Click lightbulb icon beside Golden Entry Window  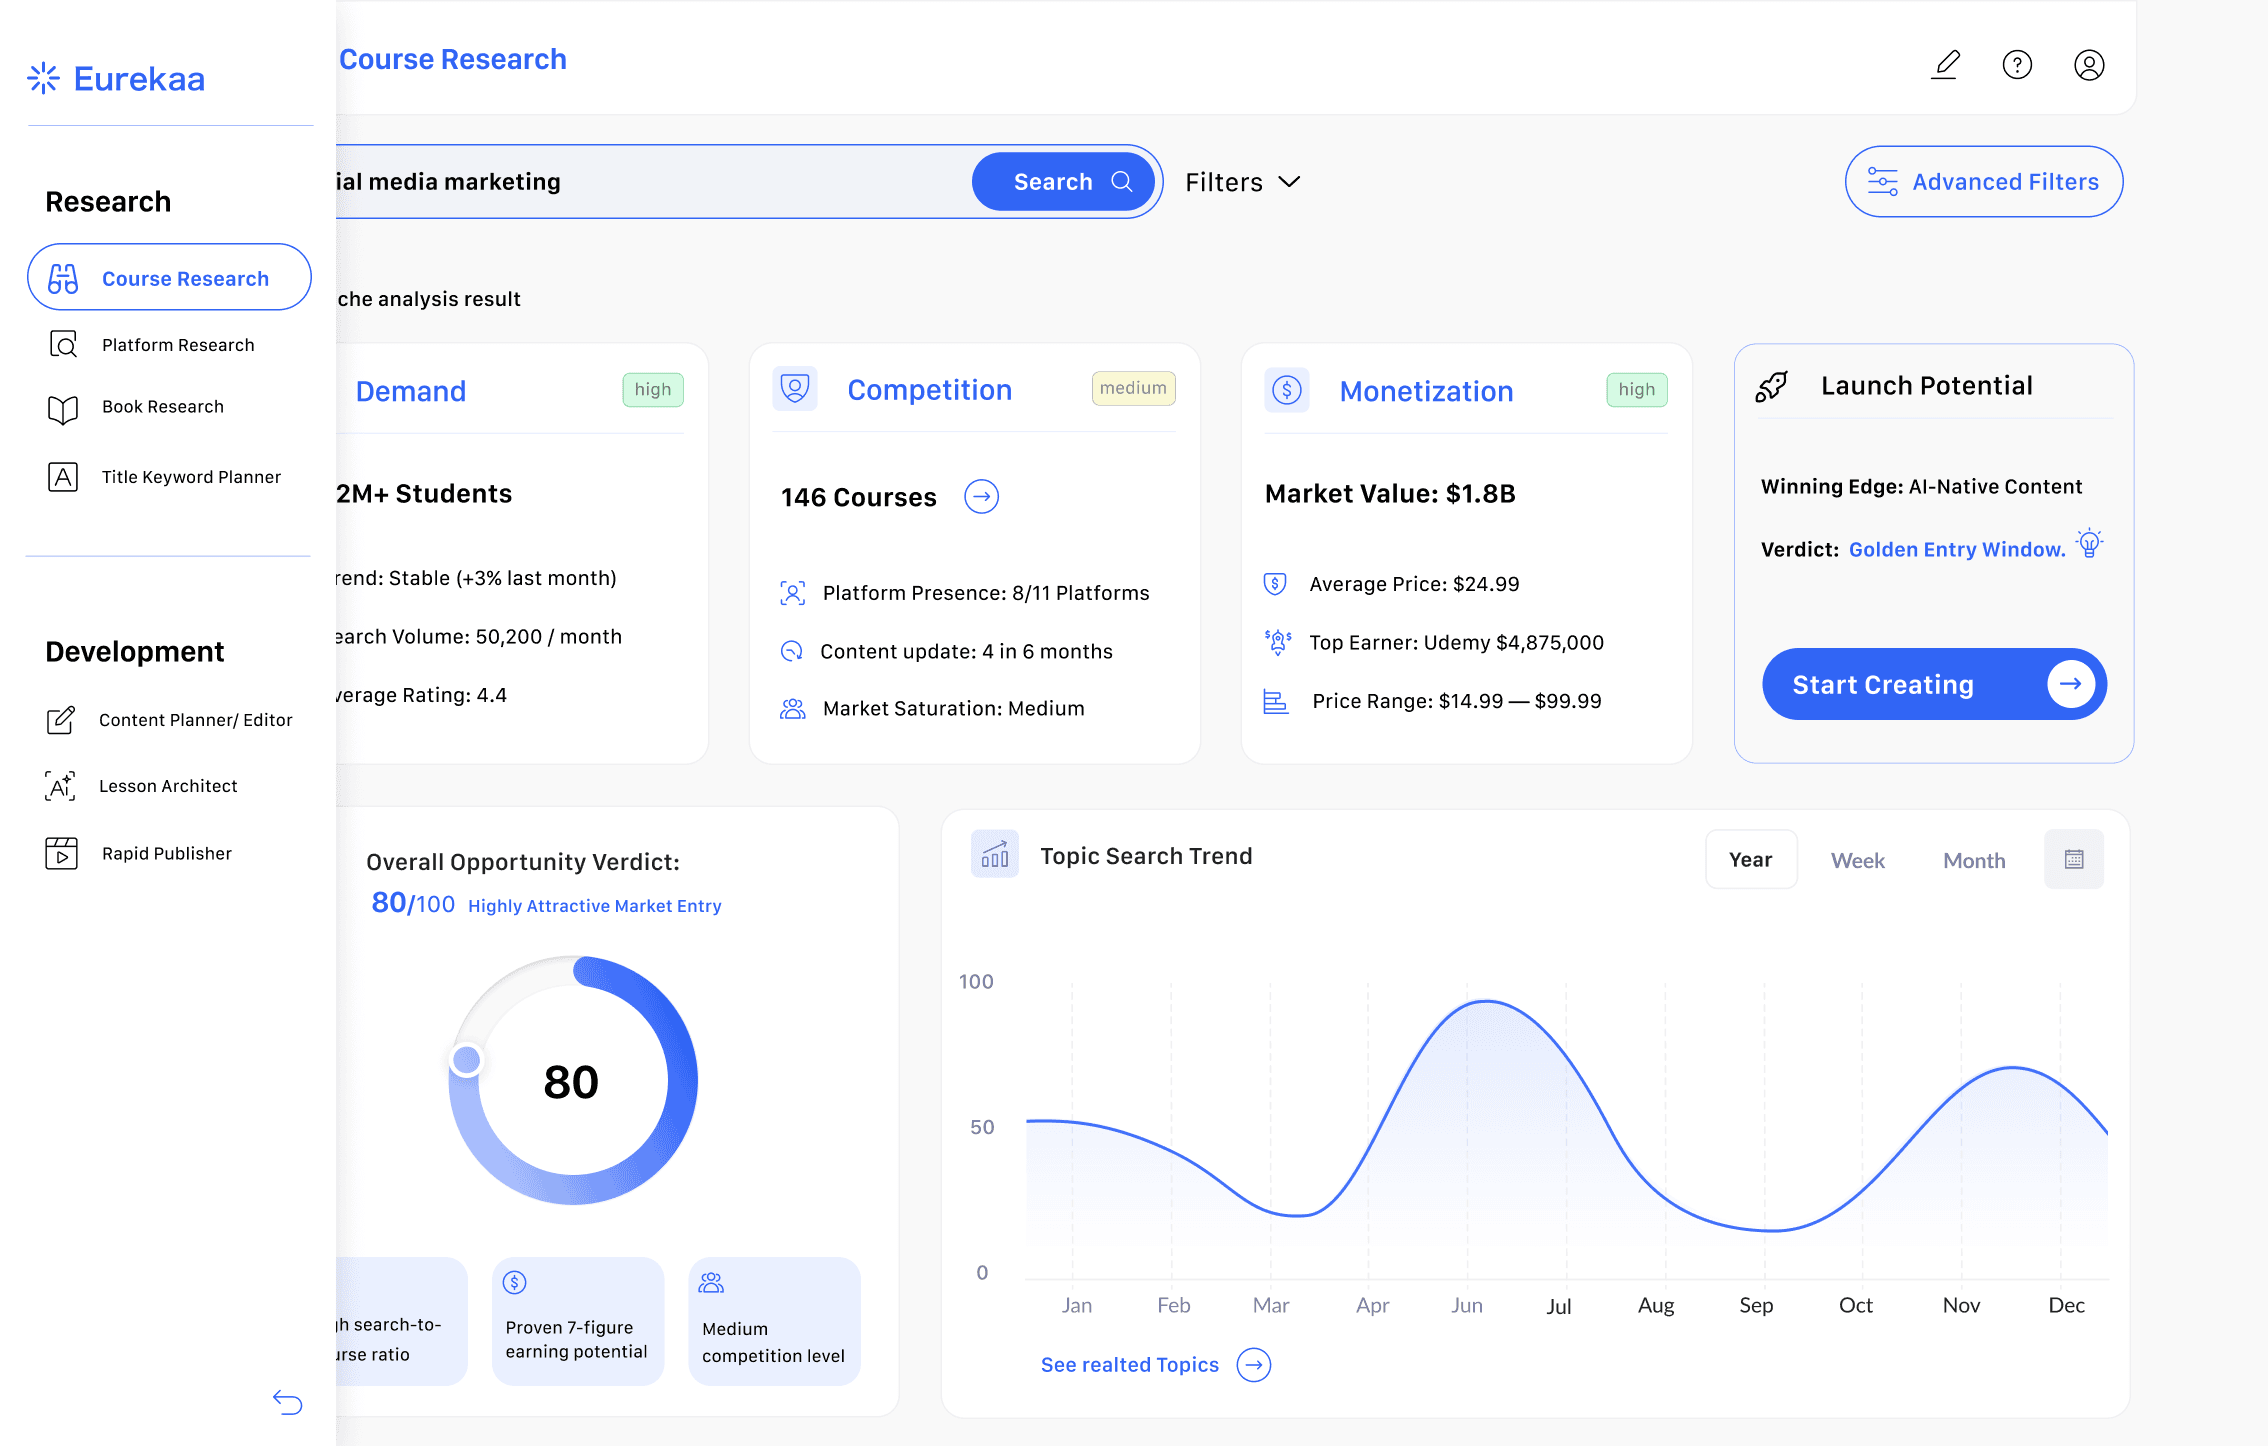(2090, 544)
